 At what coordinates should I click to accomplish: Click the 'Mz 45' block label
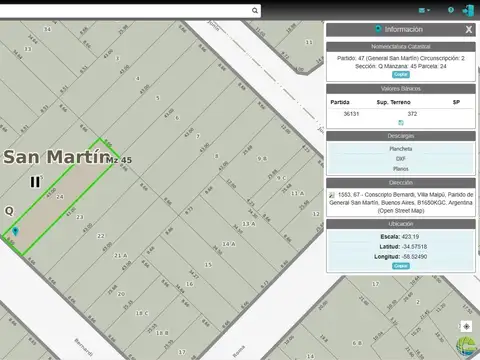pyautogui.click(x=119, y=160)
